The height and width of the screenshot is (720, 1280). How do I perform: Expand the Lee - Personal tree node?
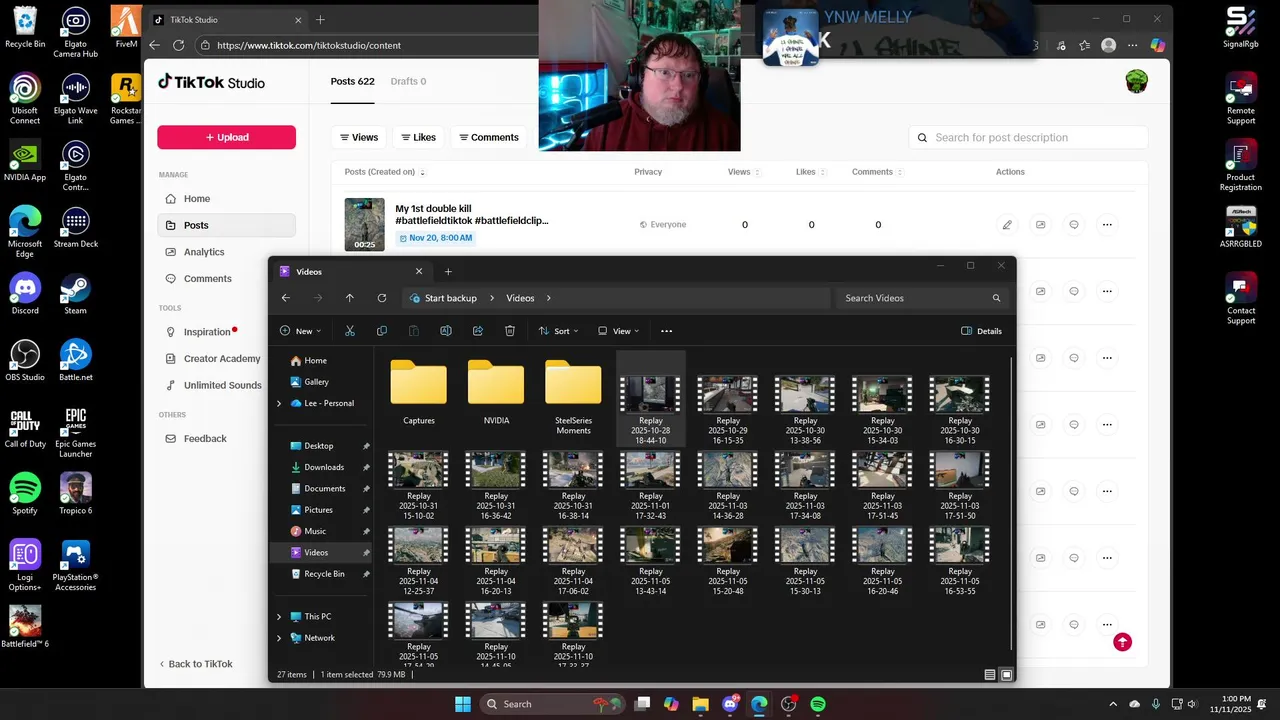coord(279,404)
